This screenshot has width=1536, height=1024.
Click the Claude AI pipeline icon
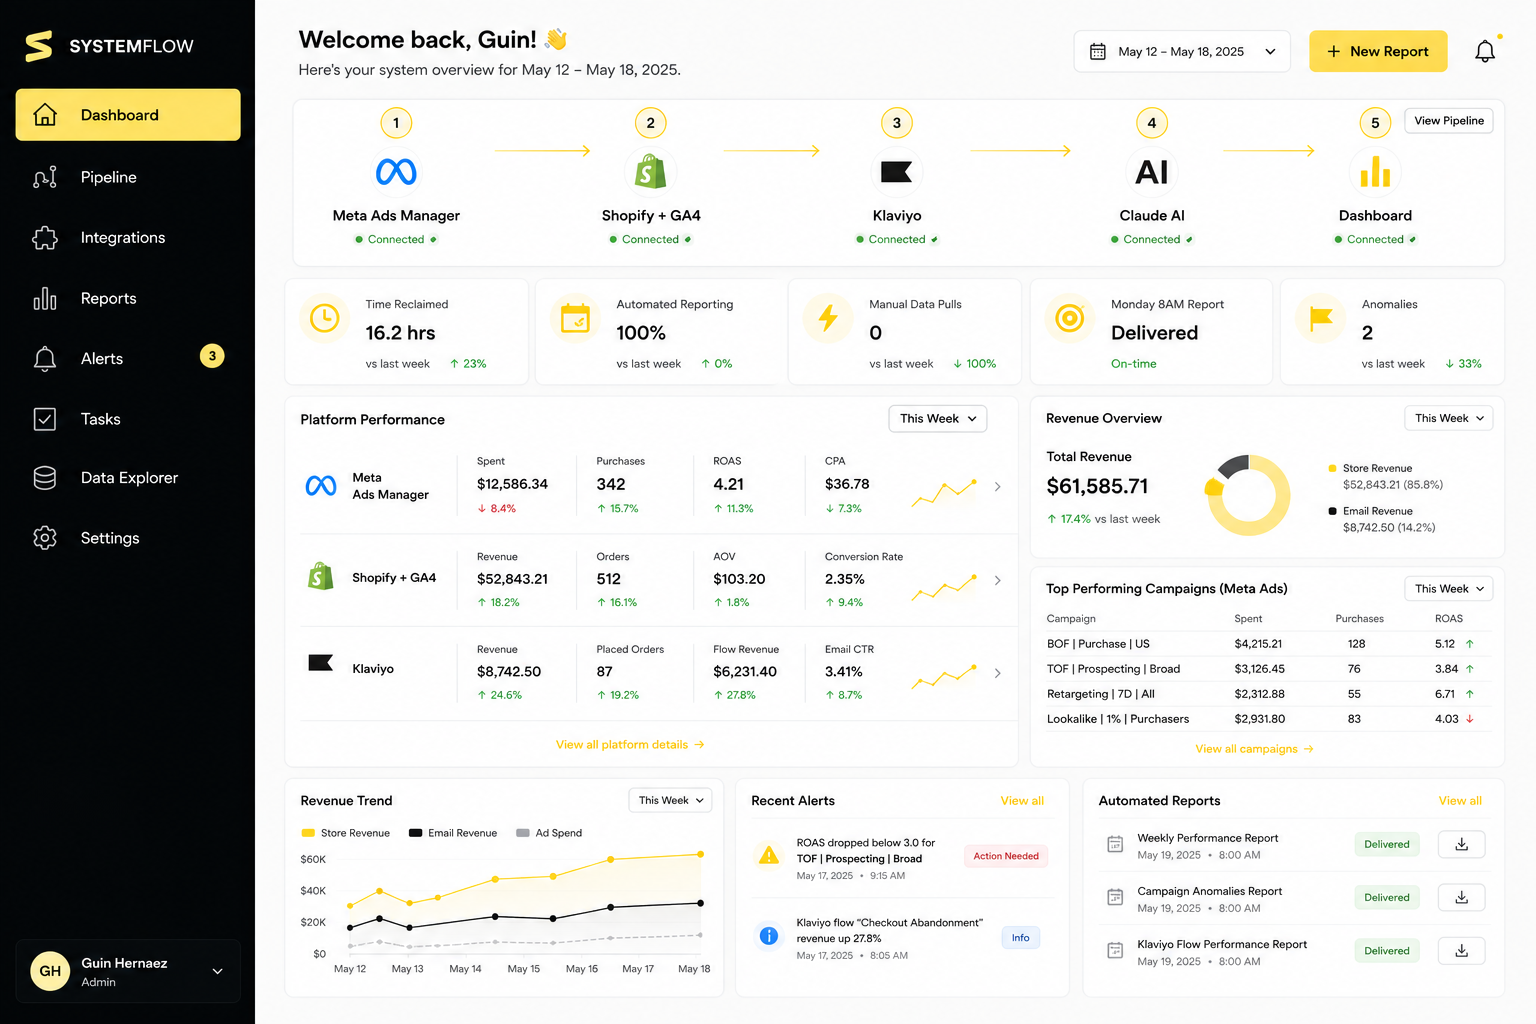[1152, 172]
